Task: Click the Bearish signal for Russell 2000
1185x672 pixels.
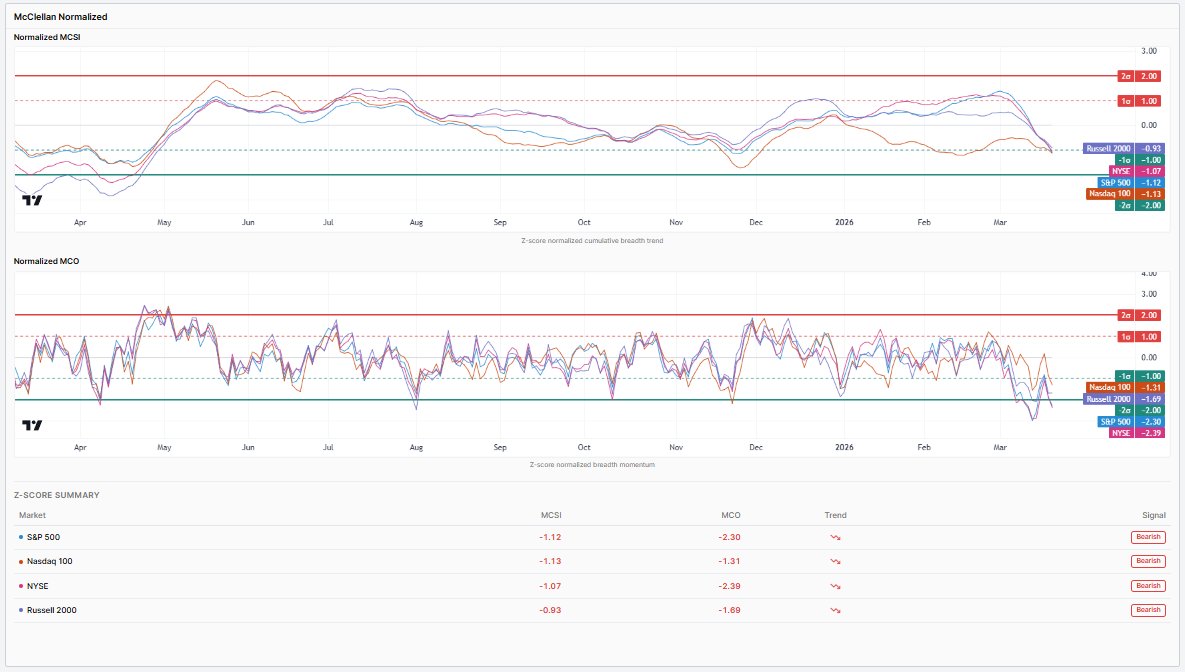Action: pos(1147,610)
